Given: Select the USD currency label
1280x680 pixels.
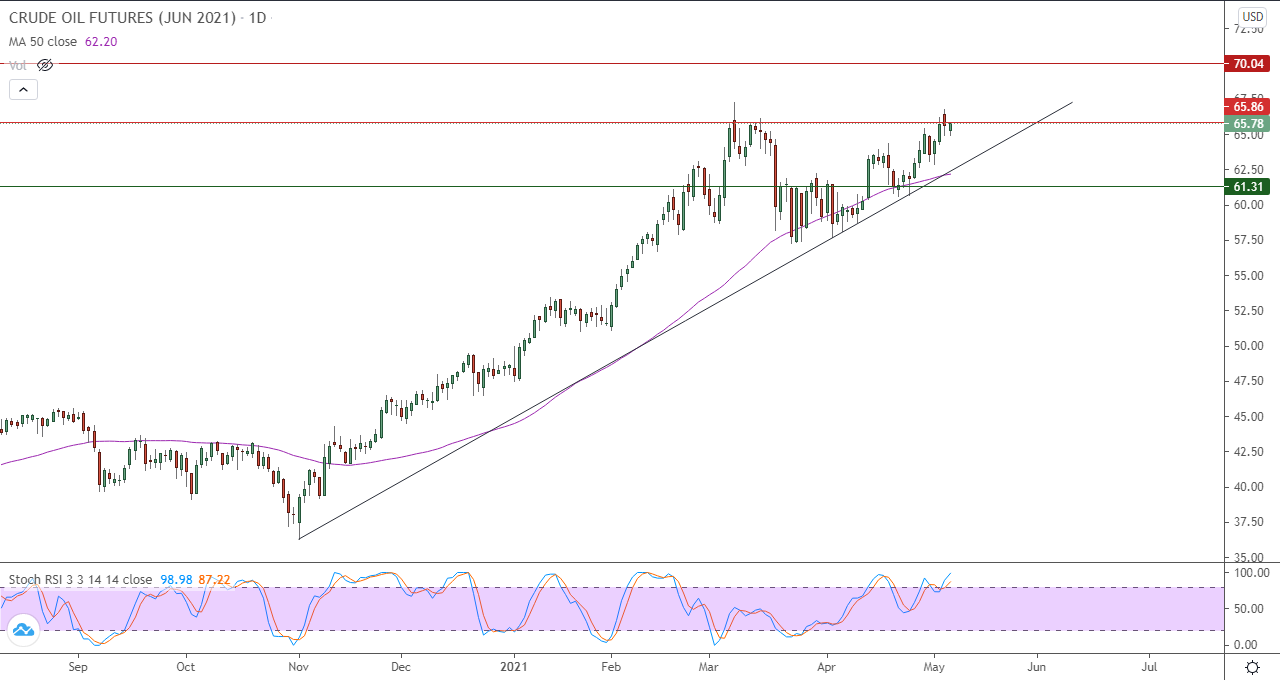Looking at the screenshot, I should click(x=1252, y=17).
